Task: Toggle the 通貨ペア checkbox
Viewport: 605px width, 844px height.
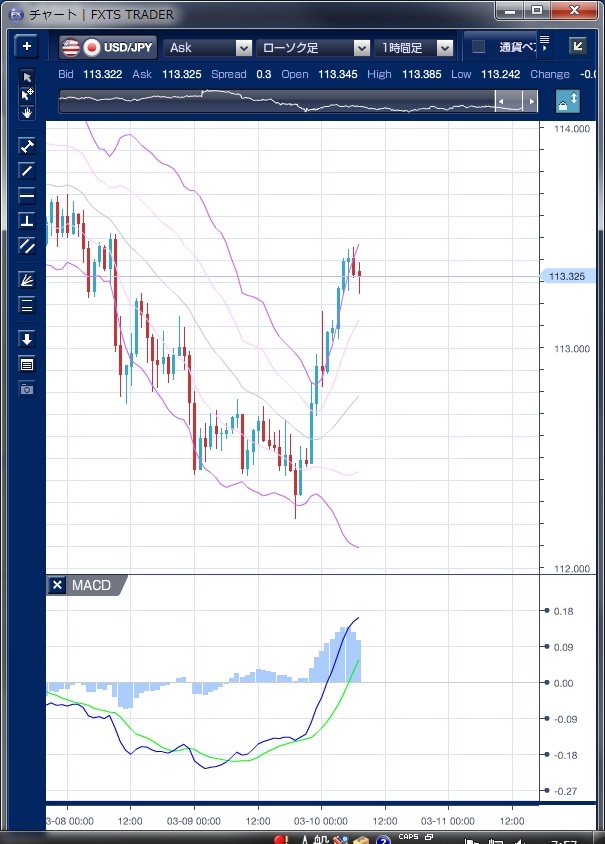Action: tap(478, 47)
